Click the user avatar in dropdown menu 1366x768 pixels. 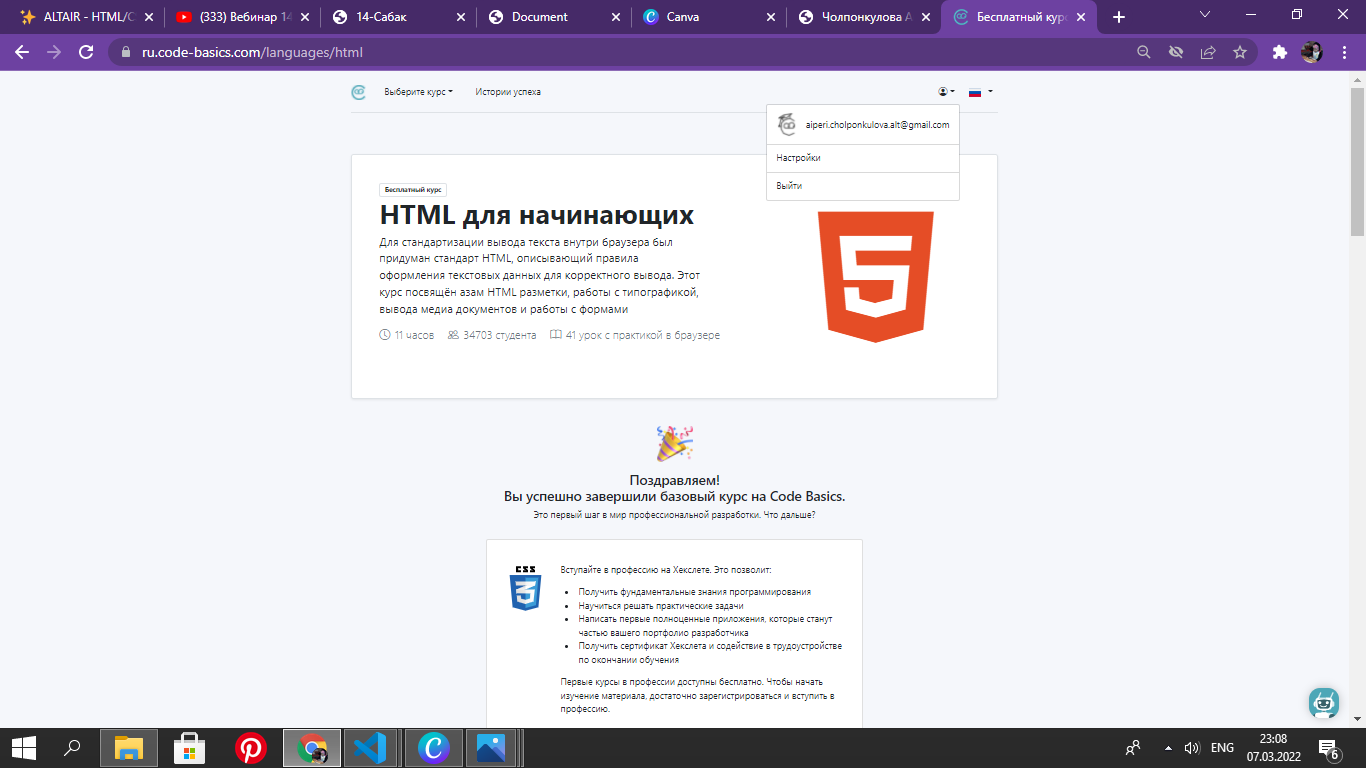click(x=787, y=125)
